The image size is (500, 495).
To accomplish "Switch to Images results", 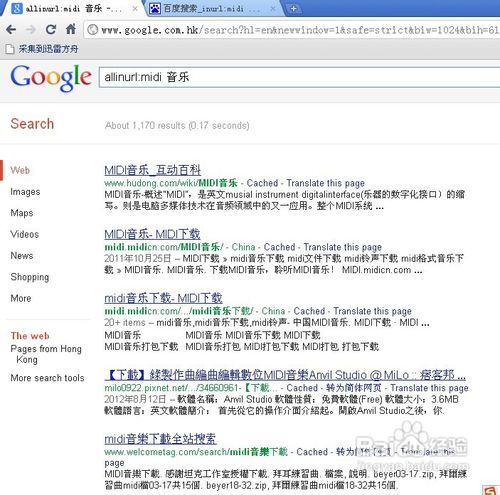I will pos(25,192).
